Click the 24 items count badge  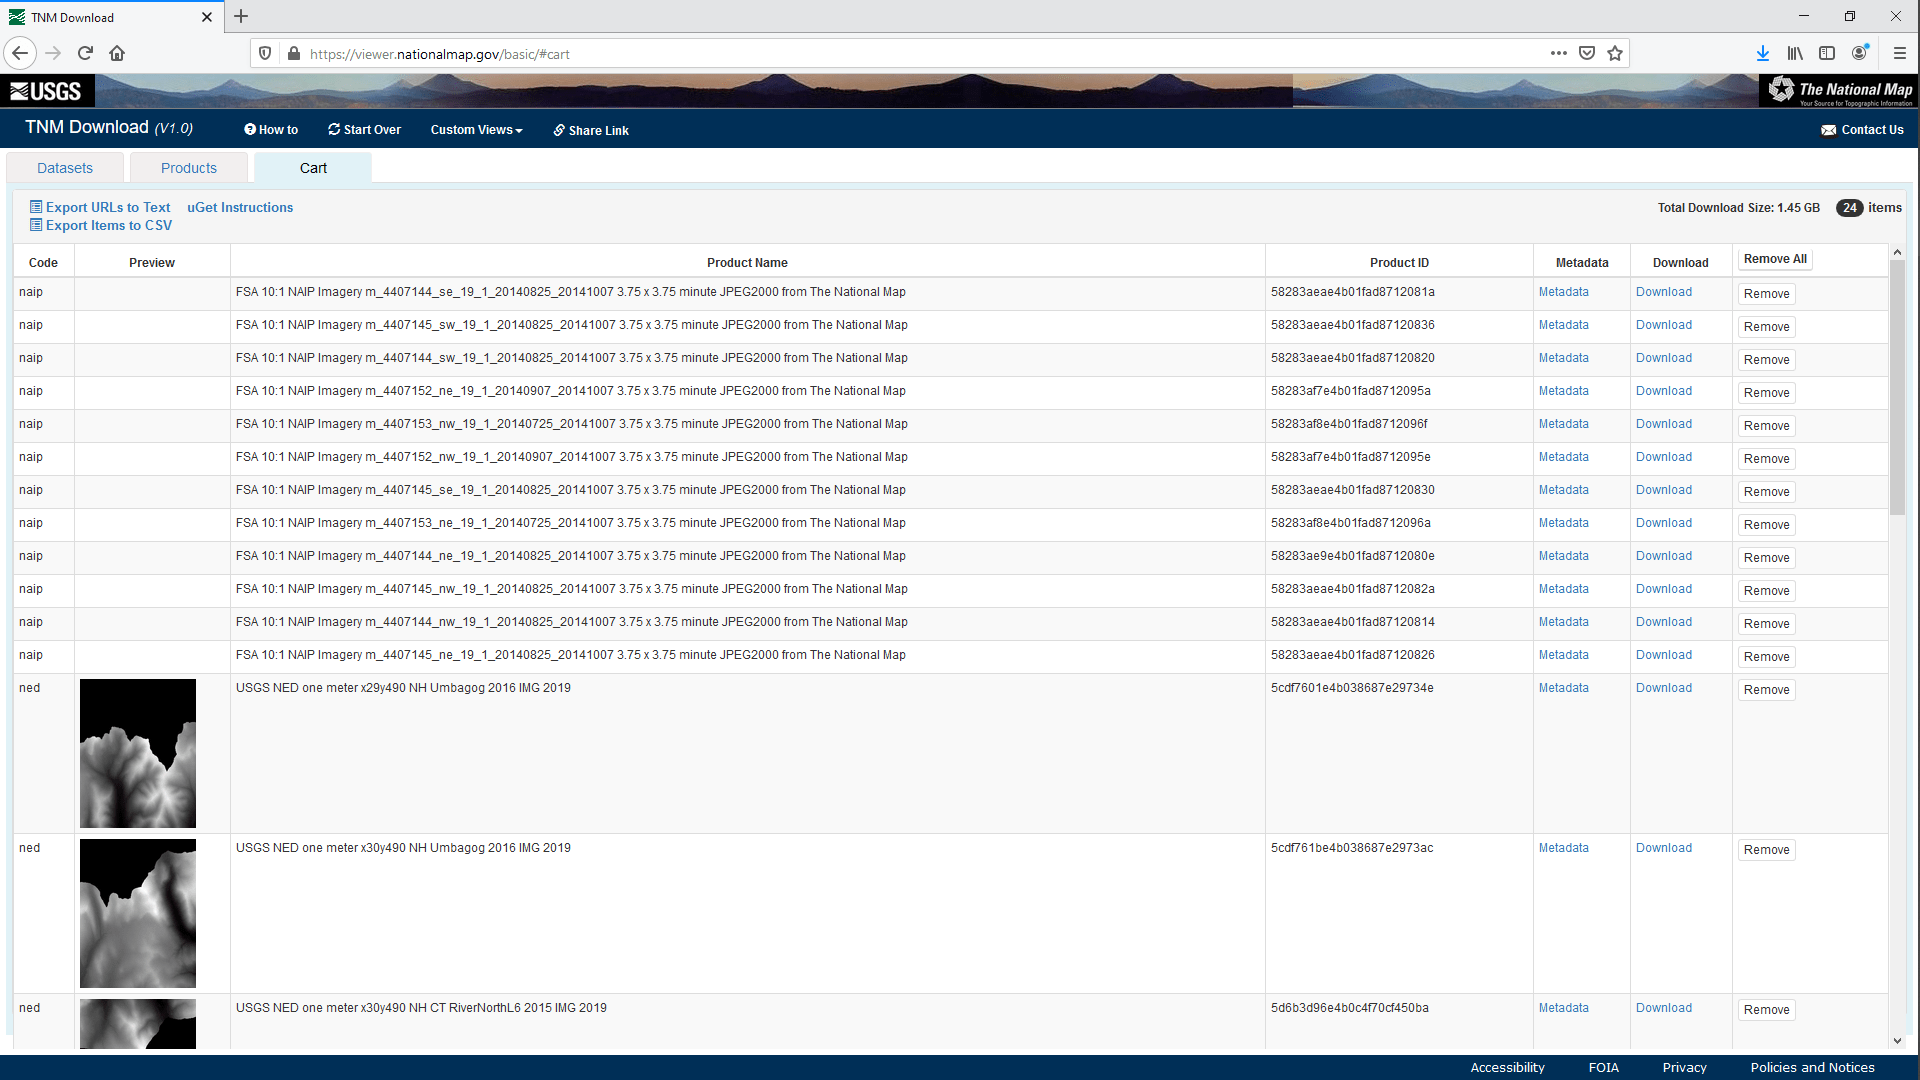tap(1849, 208)
